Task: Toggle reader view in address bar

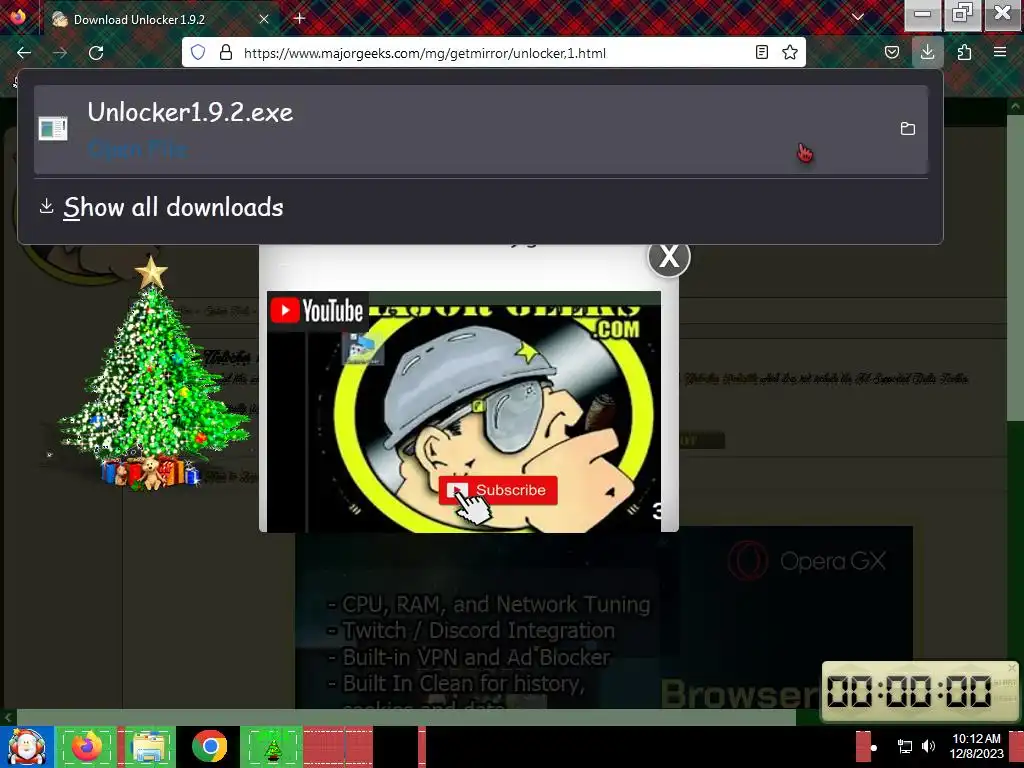Action: point(761,52)
